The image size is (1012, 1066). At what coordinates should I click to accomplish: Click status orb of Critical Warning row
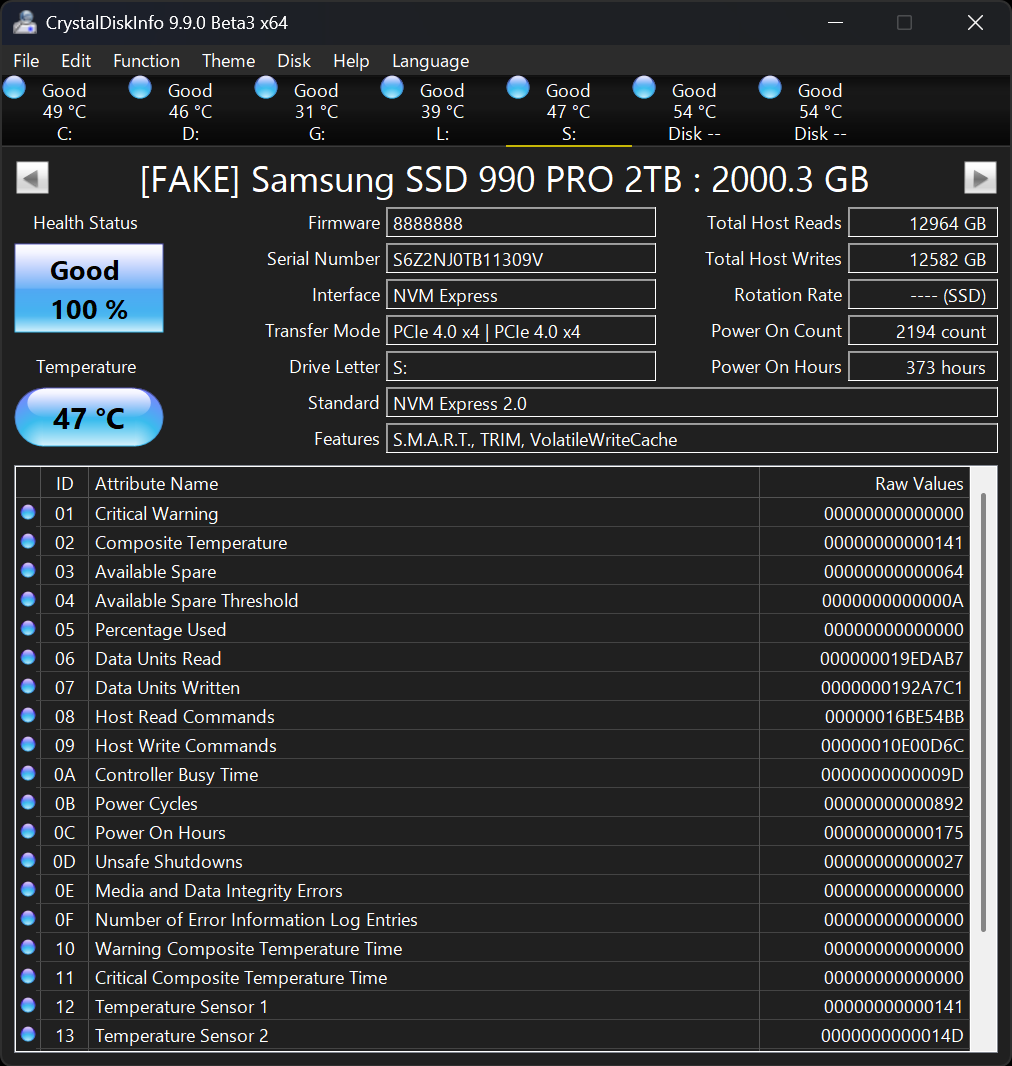pyautogui.click(x=28, y=512)
